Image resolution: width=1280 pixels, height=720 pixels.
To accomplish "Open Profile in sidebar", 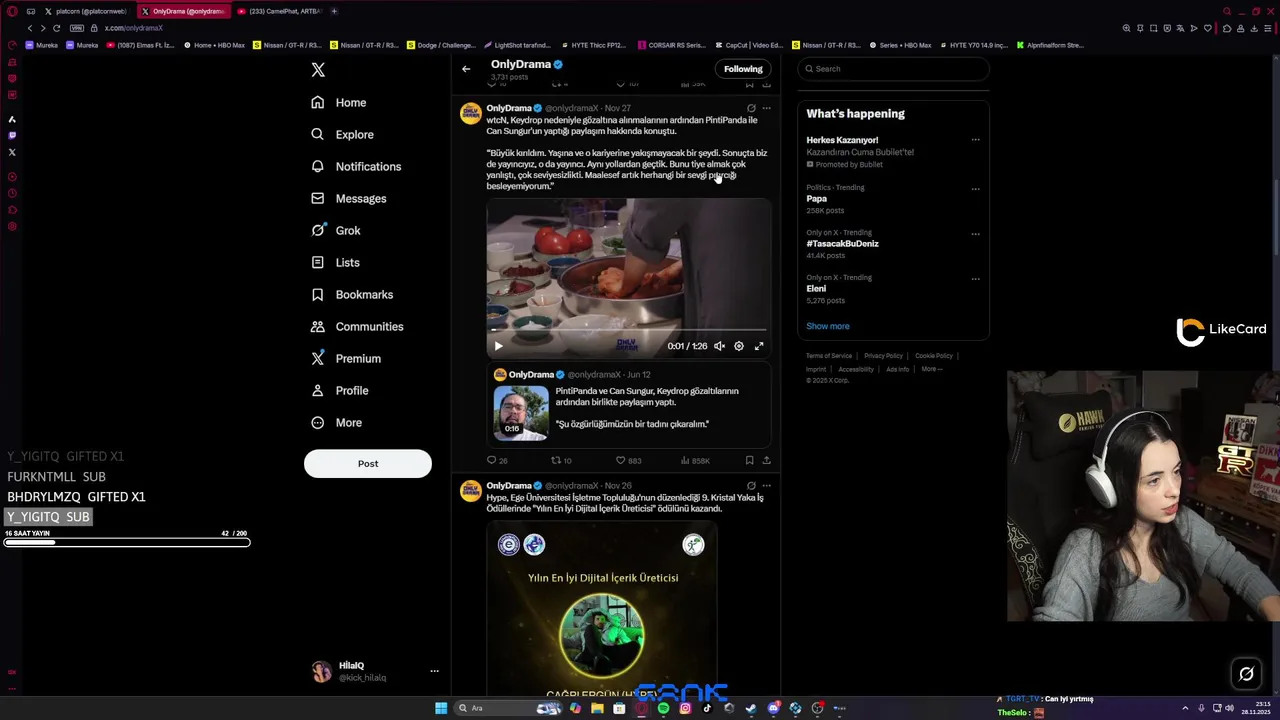I will (339, 390).
